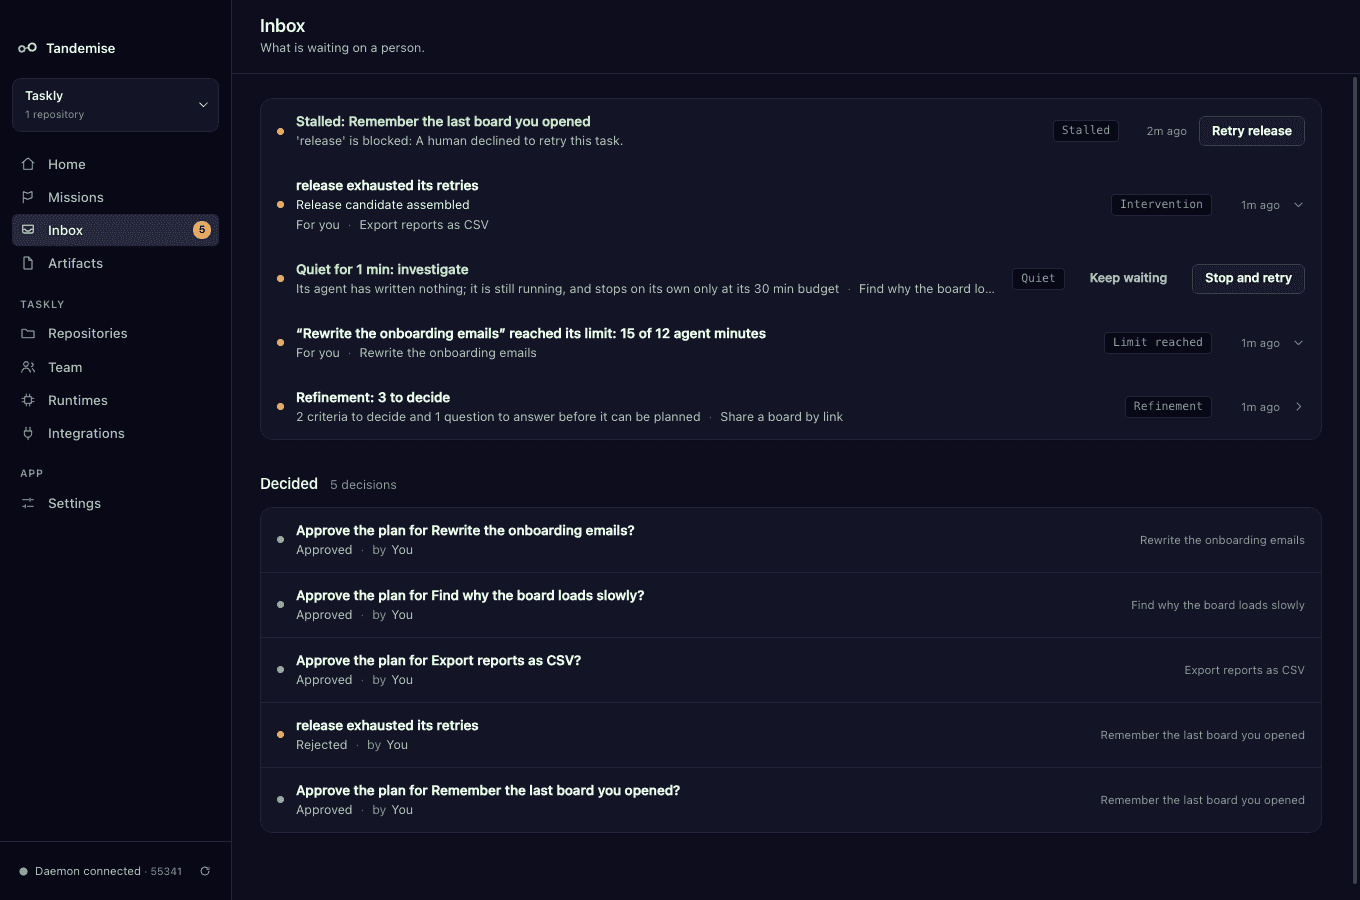Click the Repositories folder icon

[x=28, y=333]
